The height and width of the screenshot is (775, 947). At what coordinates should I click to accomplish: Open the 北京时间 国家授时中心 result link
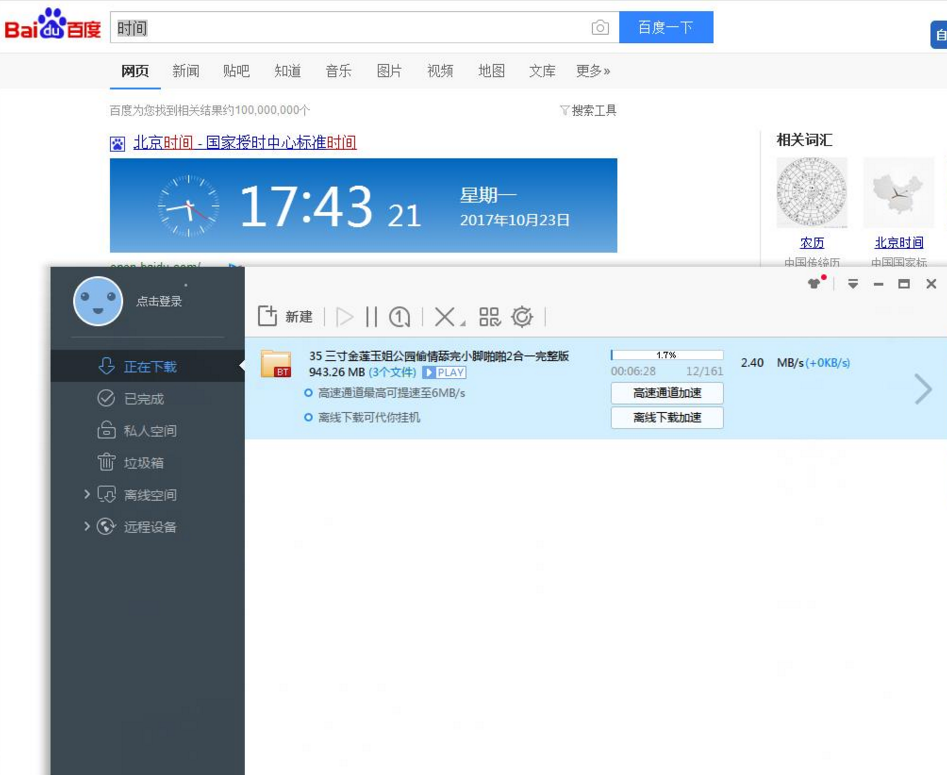245,143
